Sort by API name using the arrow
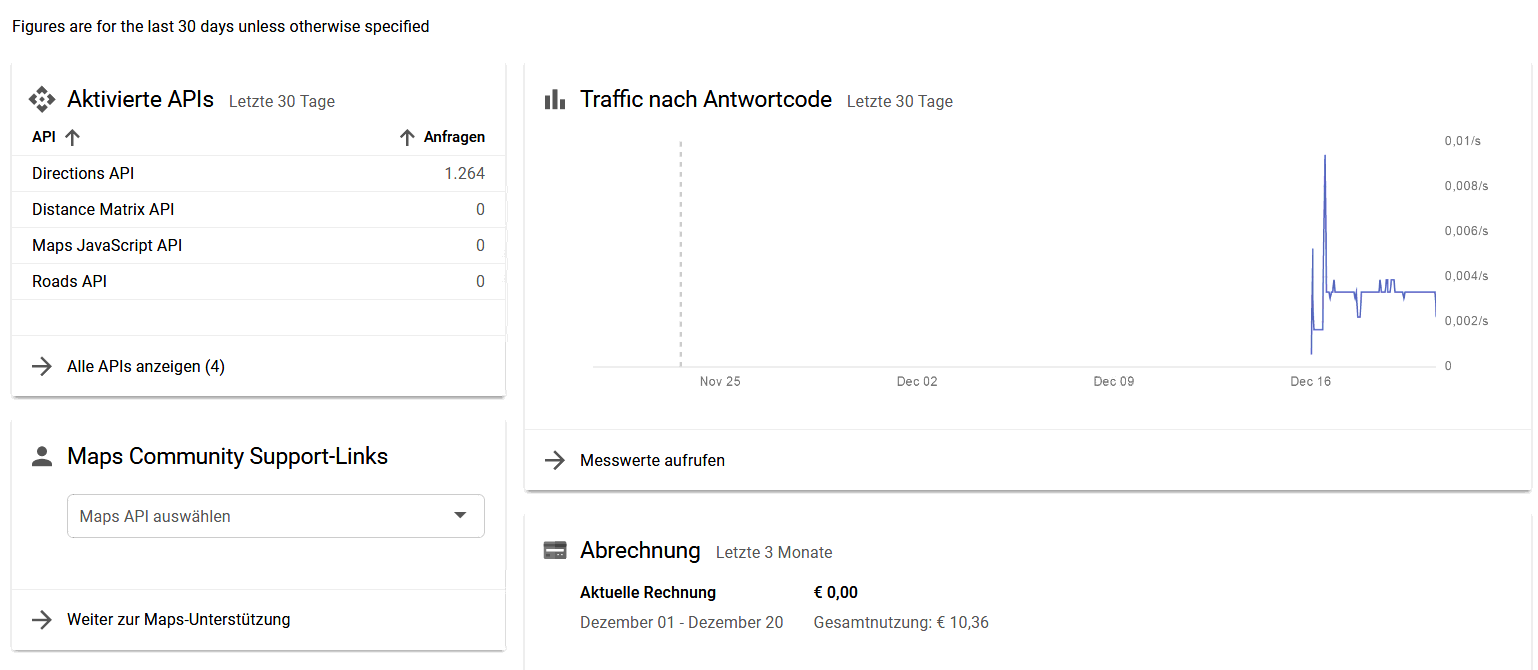Image resolution: width=1538 pixels, height=670 pixels. [72, 138]
